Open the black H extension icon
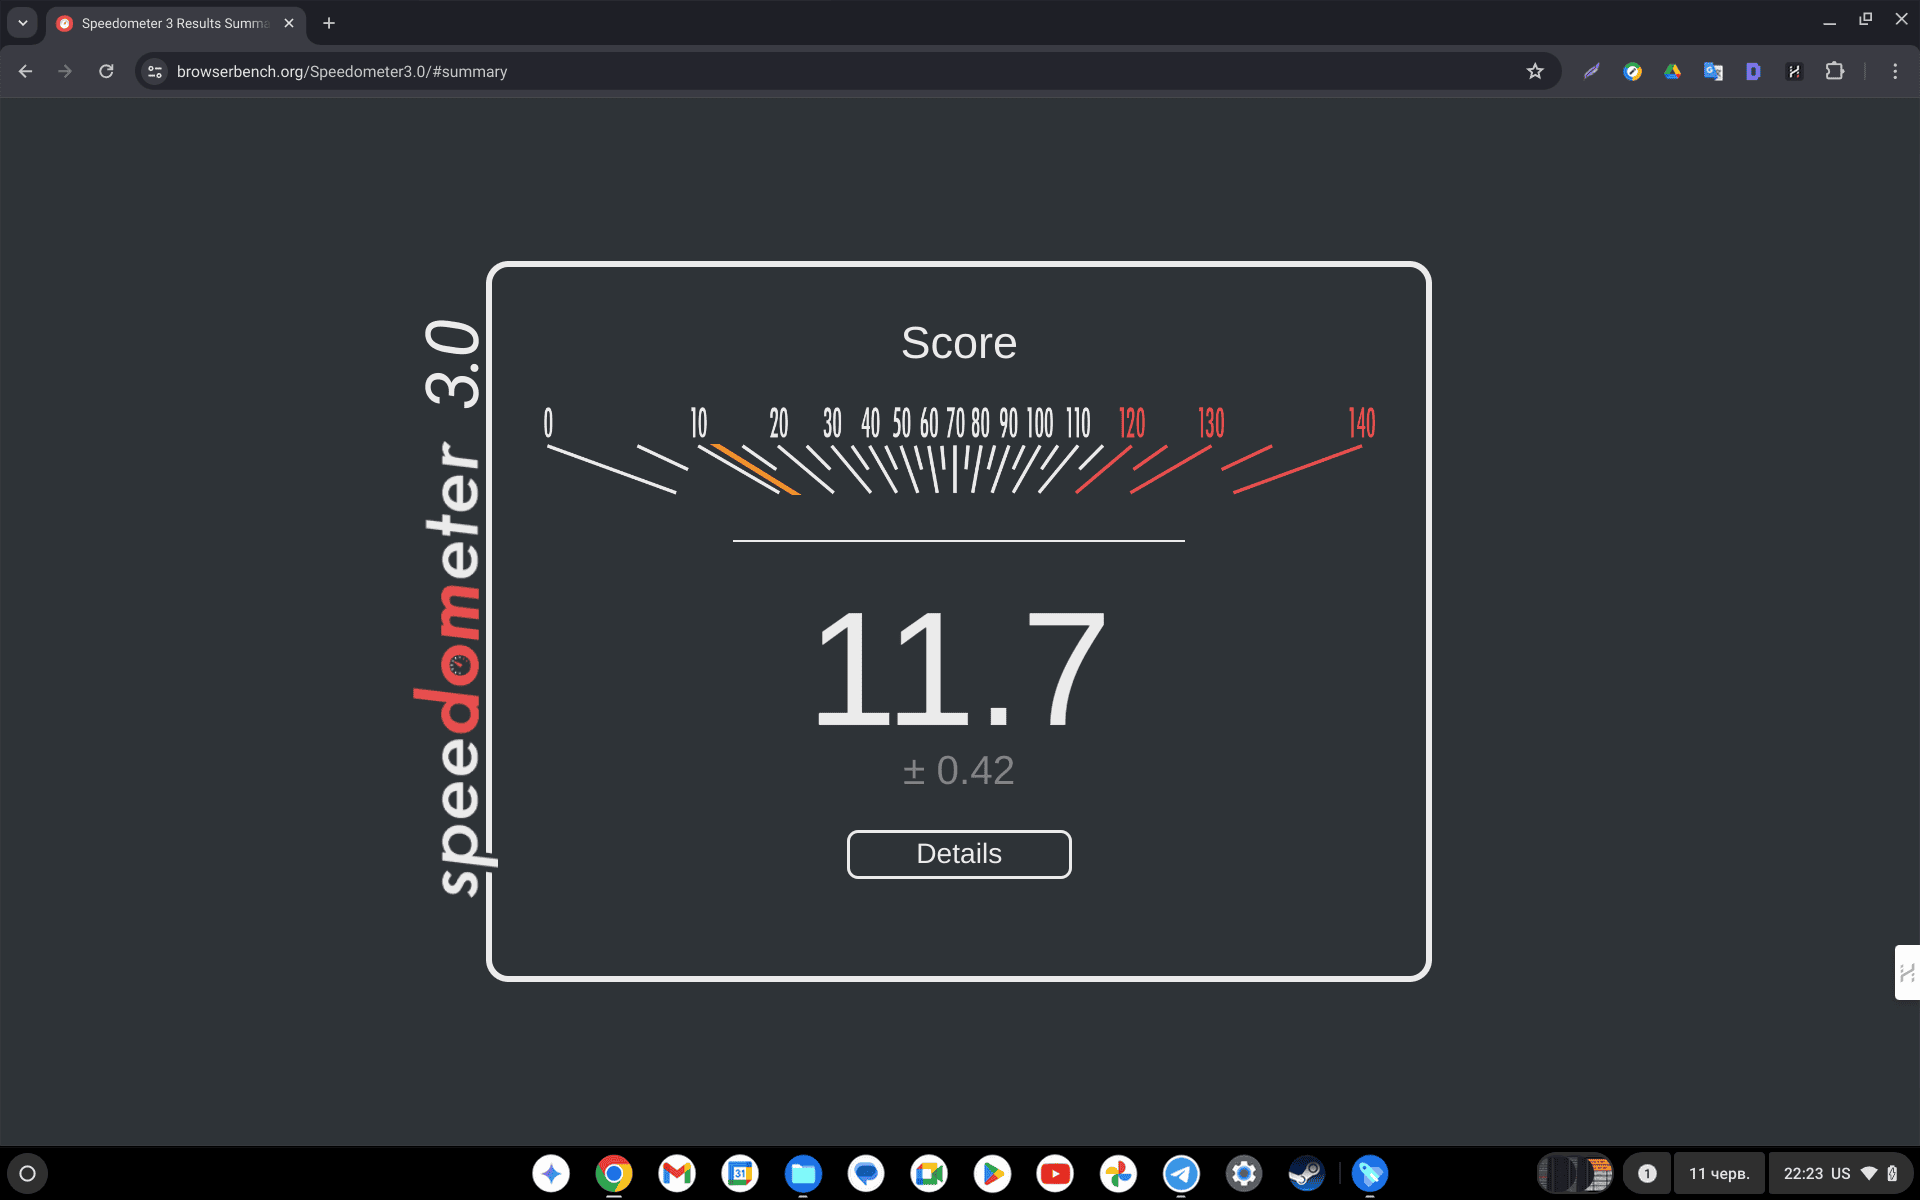Viewport: 1920px width, 1200px height. click(x=1794, y=71)
